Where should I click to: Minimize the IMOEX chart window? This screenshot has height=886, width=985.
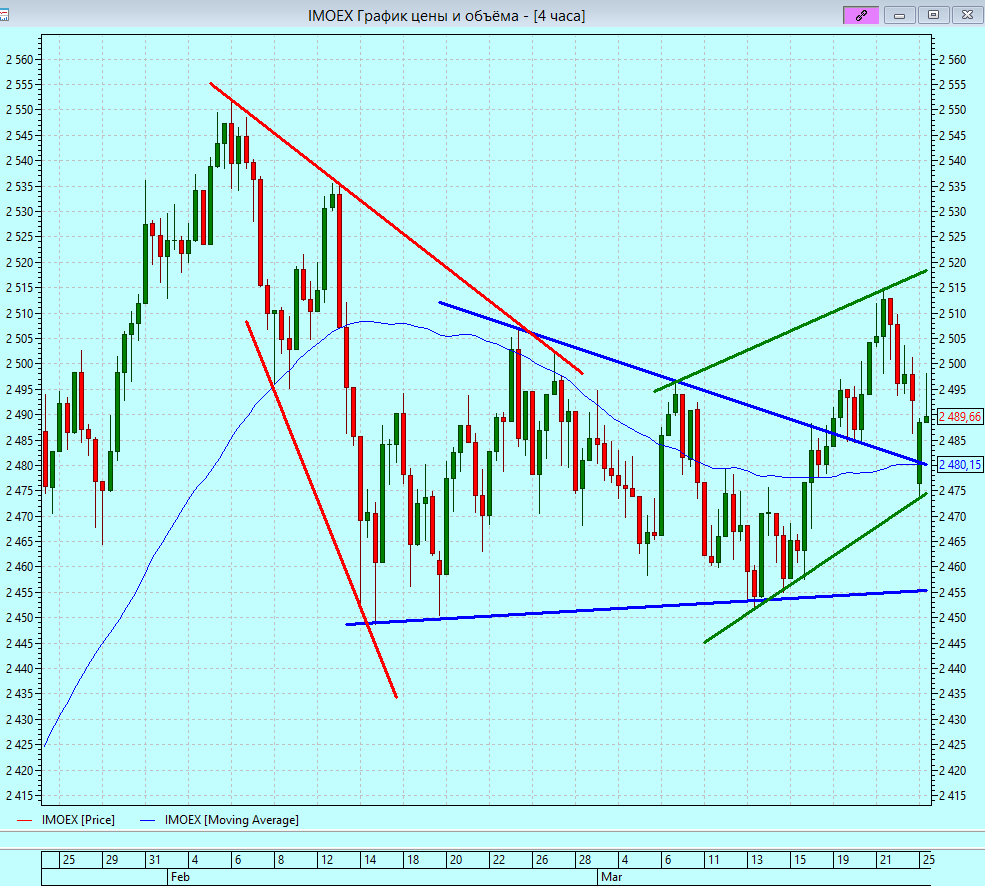click(x=900, y=15)
